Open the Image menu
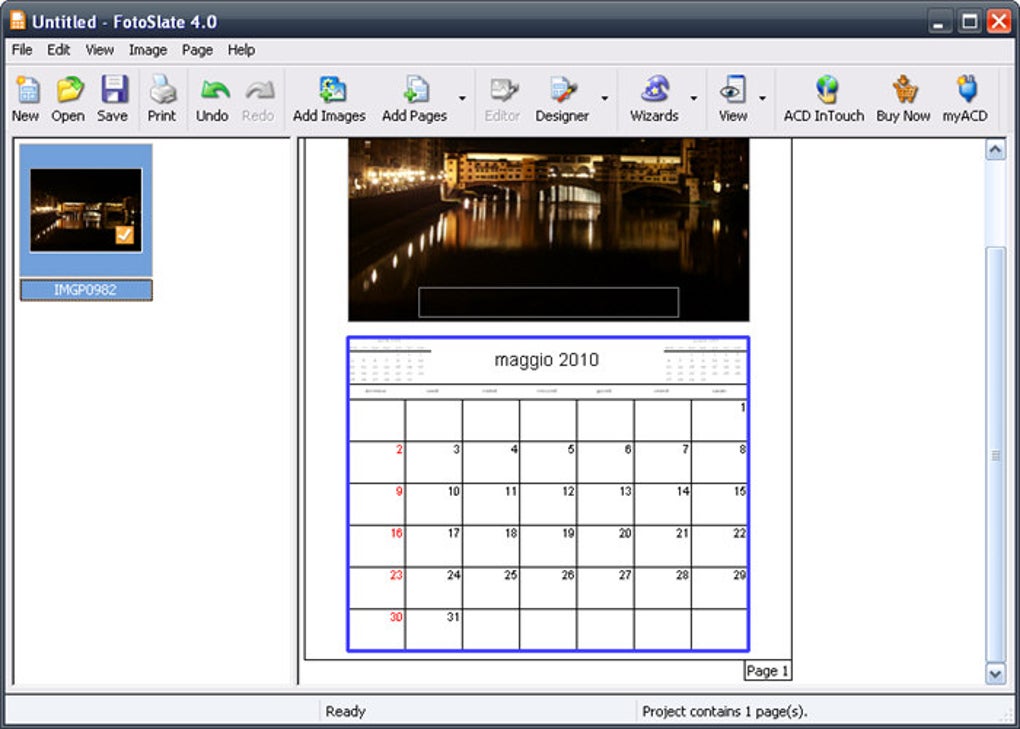1020x729 pixels. [148, 50]
